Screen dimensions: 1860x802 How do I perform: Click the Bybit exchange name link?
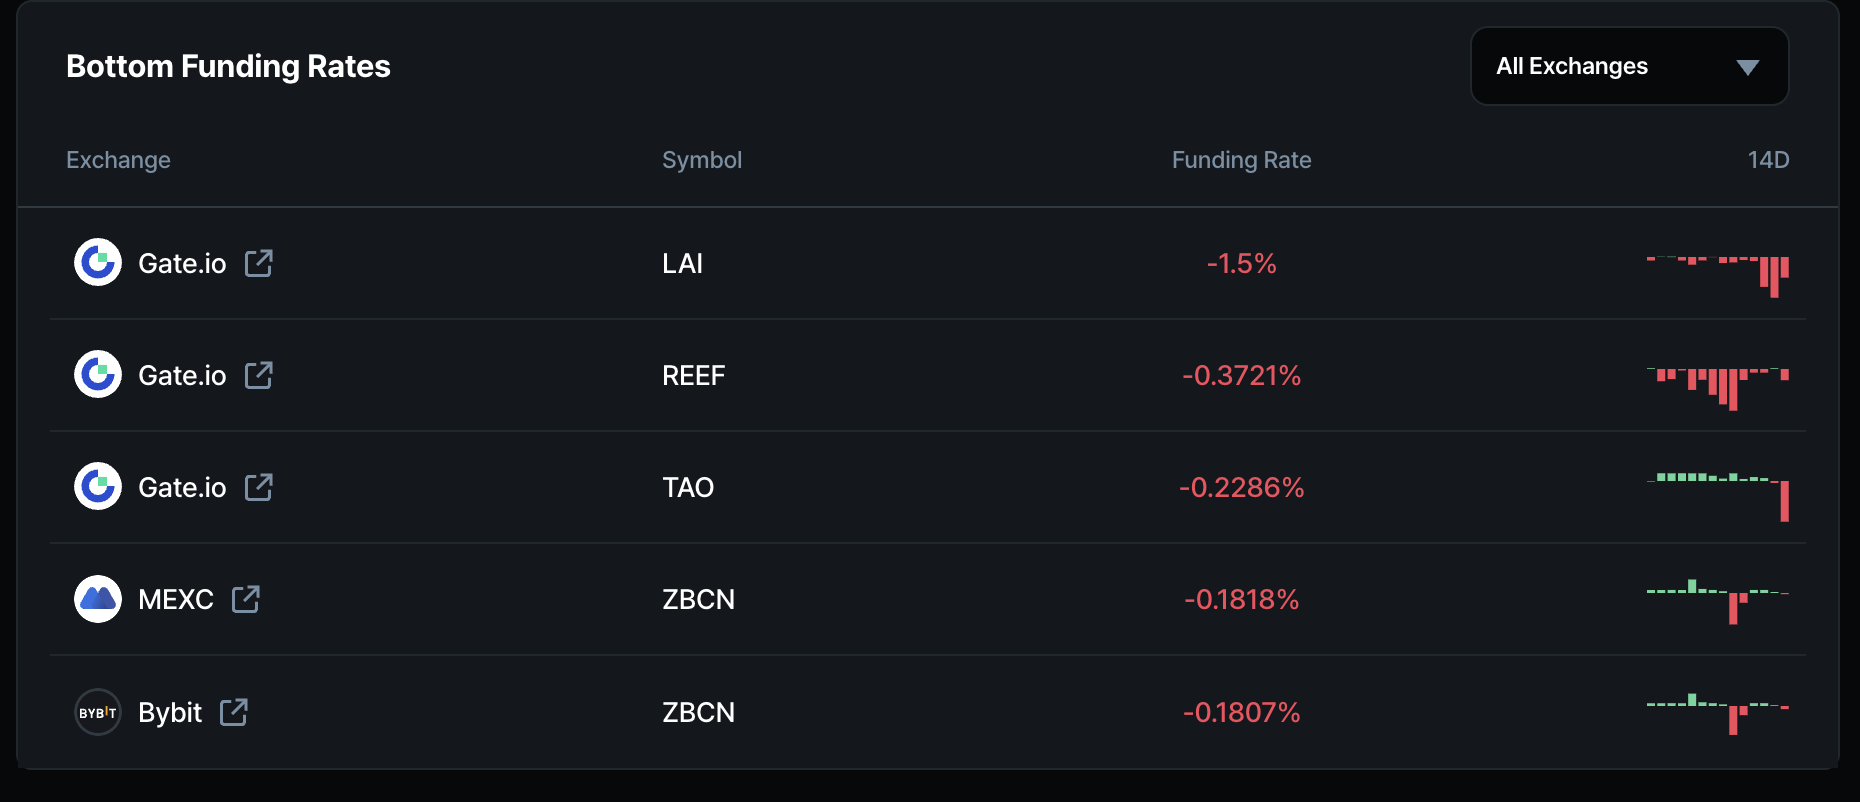(170, 712)
